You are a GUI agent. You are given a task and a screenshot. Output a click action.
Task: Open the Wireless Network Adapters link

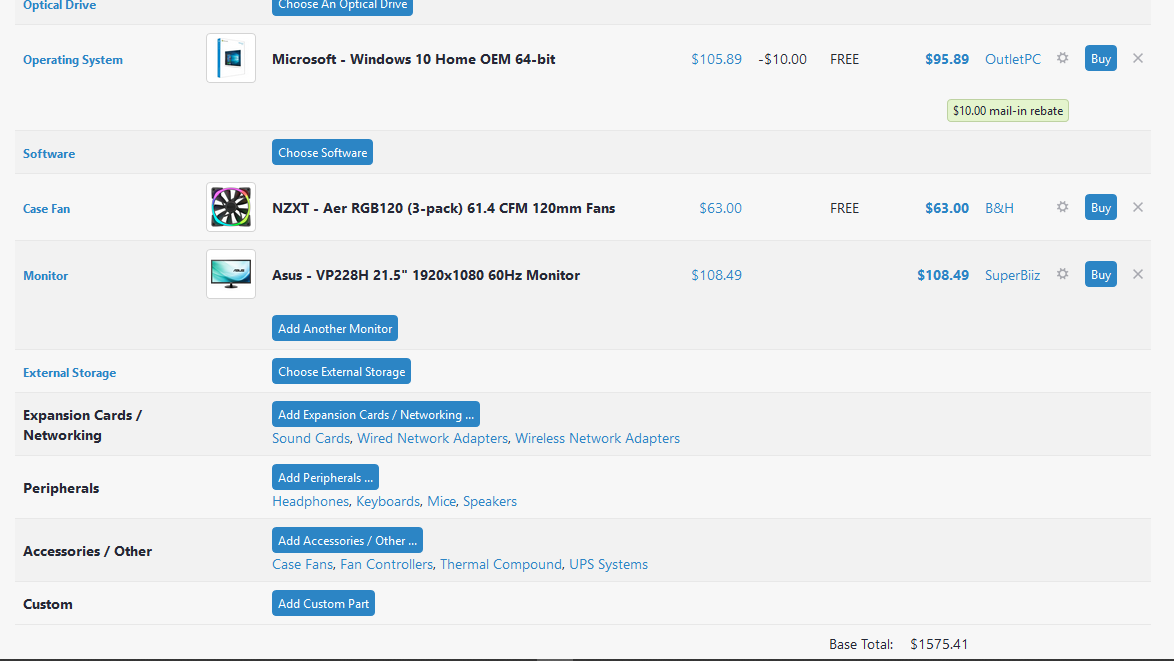pyautogui.click(x=597, y=438)
